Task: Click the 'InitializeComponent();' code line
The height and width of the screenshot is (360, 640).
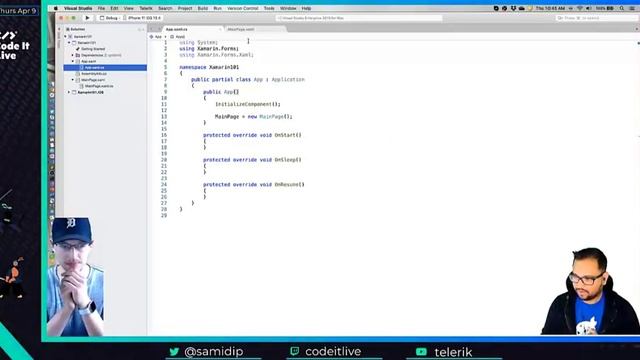Action: [248, 104]
